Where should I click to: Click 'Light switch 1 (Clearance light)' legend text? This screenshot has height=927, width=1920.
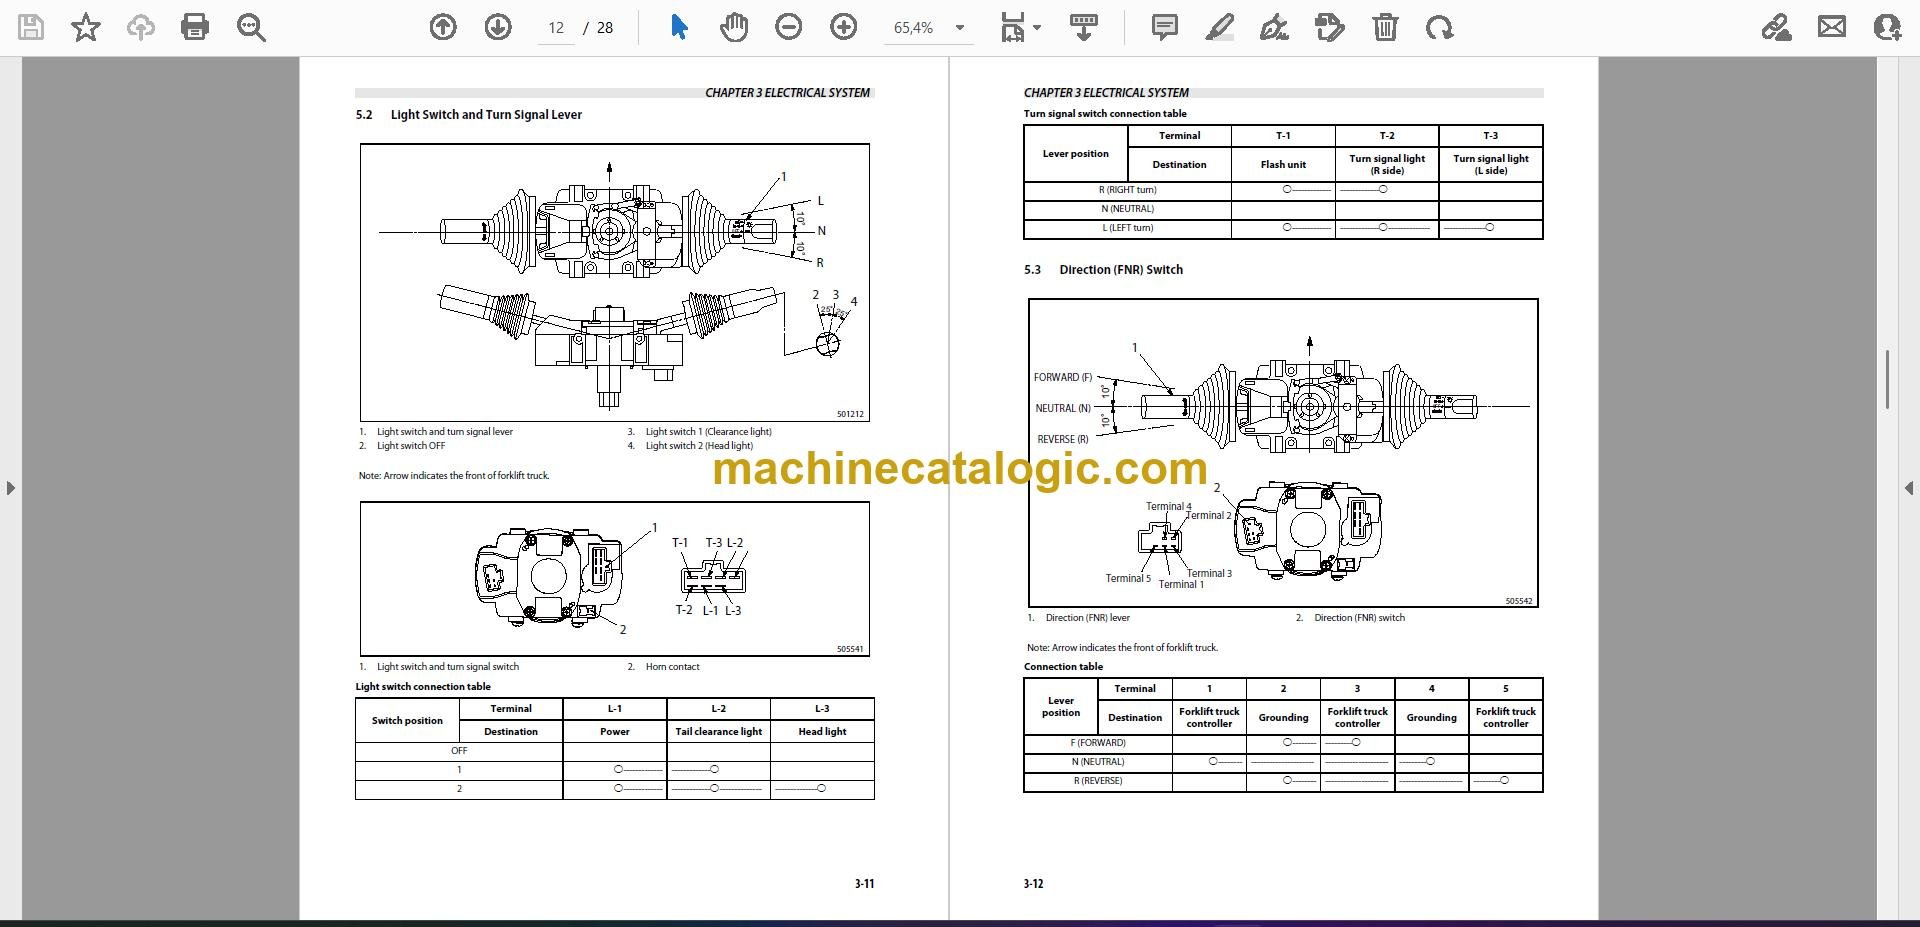708,432
